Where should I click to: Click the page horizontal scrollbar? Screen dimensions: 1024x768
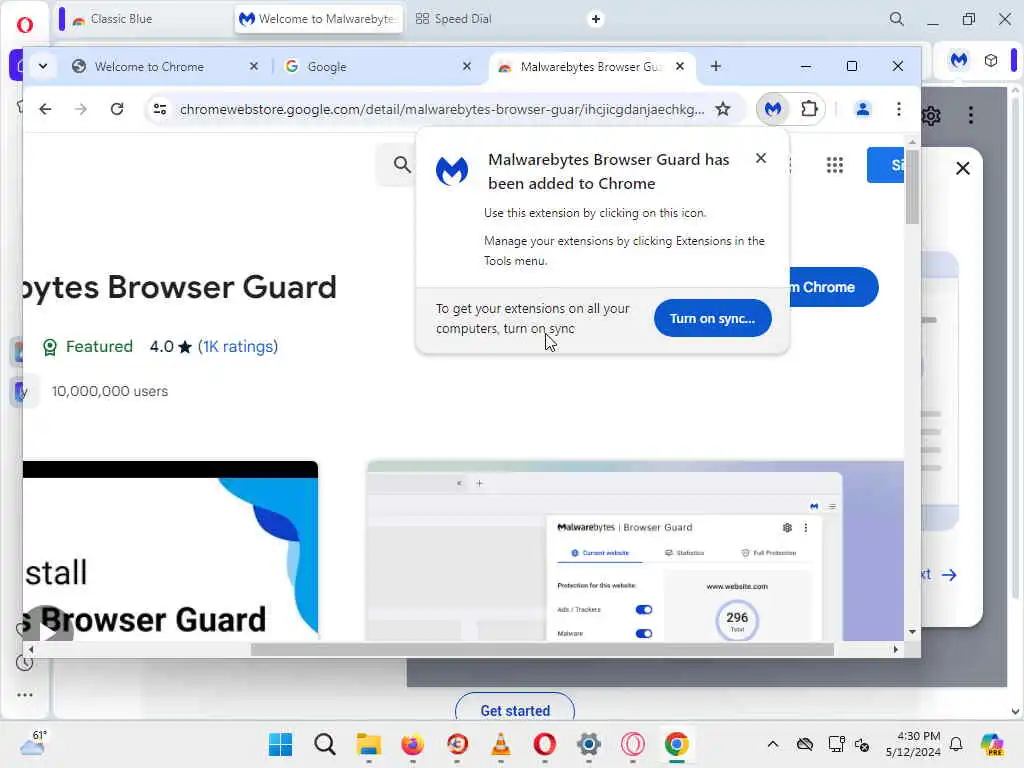coord(542,649)
